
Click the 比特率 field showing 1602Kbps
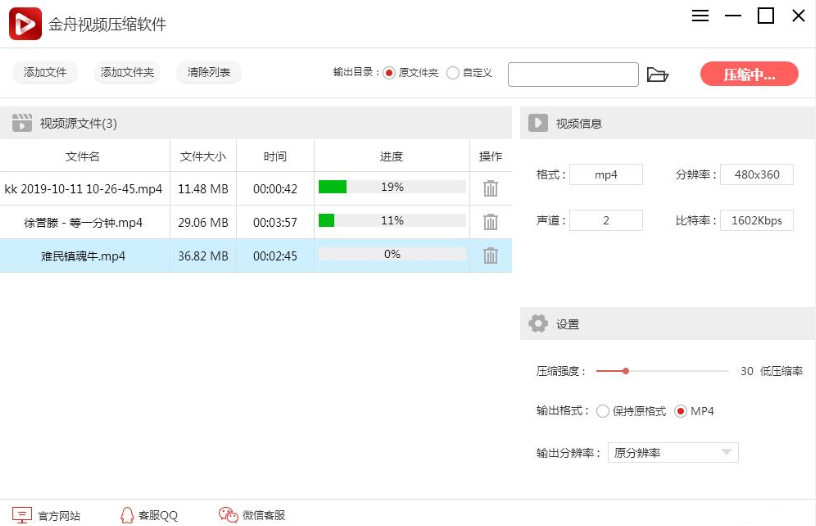[x=757, y=220]
